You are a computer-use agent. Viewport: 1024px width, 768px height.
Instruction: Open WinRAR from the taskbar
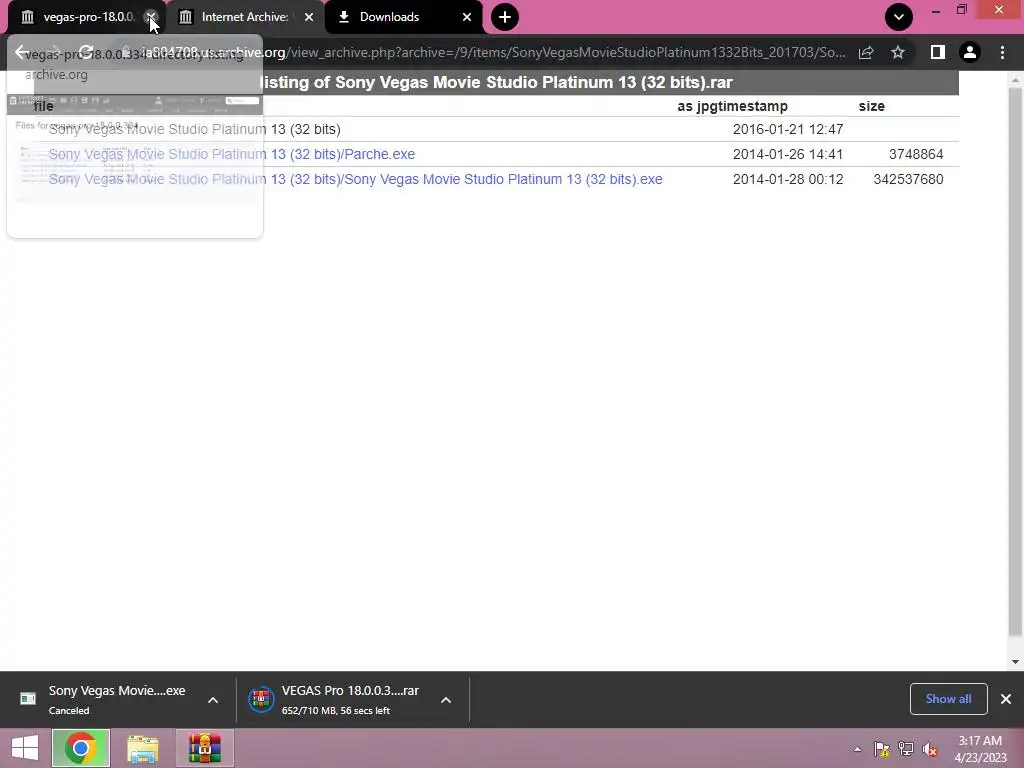(x=205, y=748)
